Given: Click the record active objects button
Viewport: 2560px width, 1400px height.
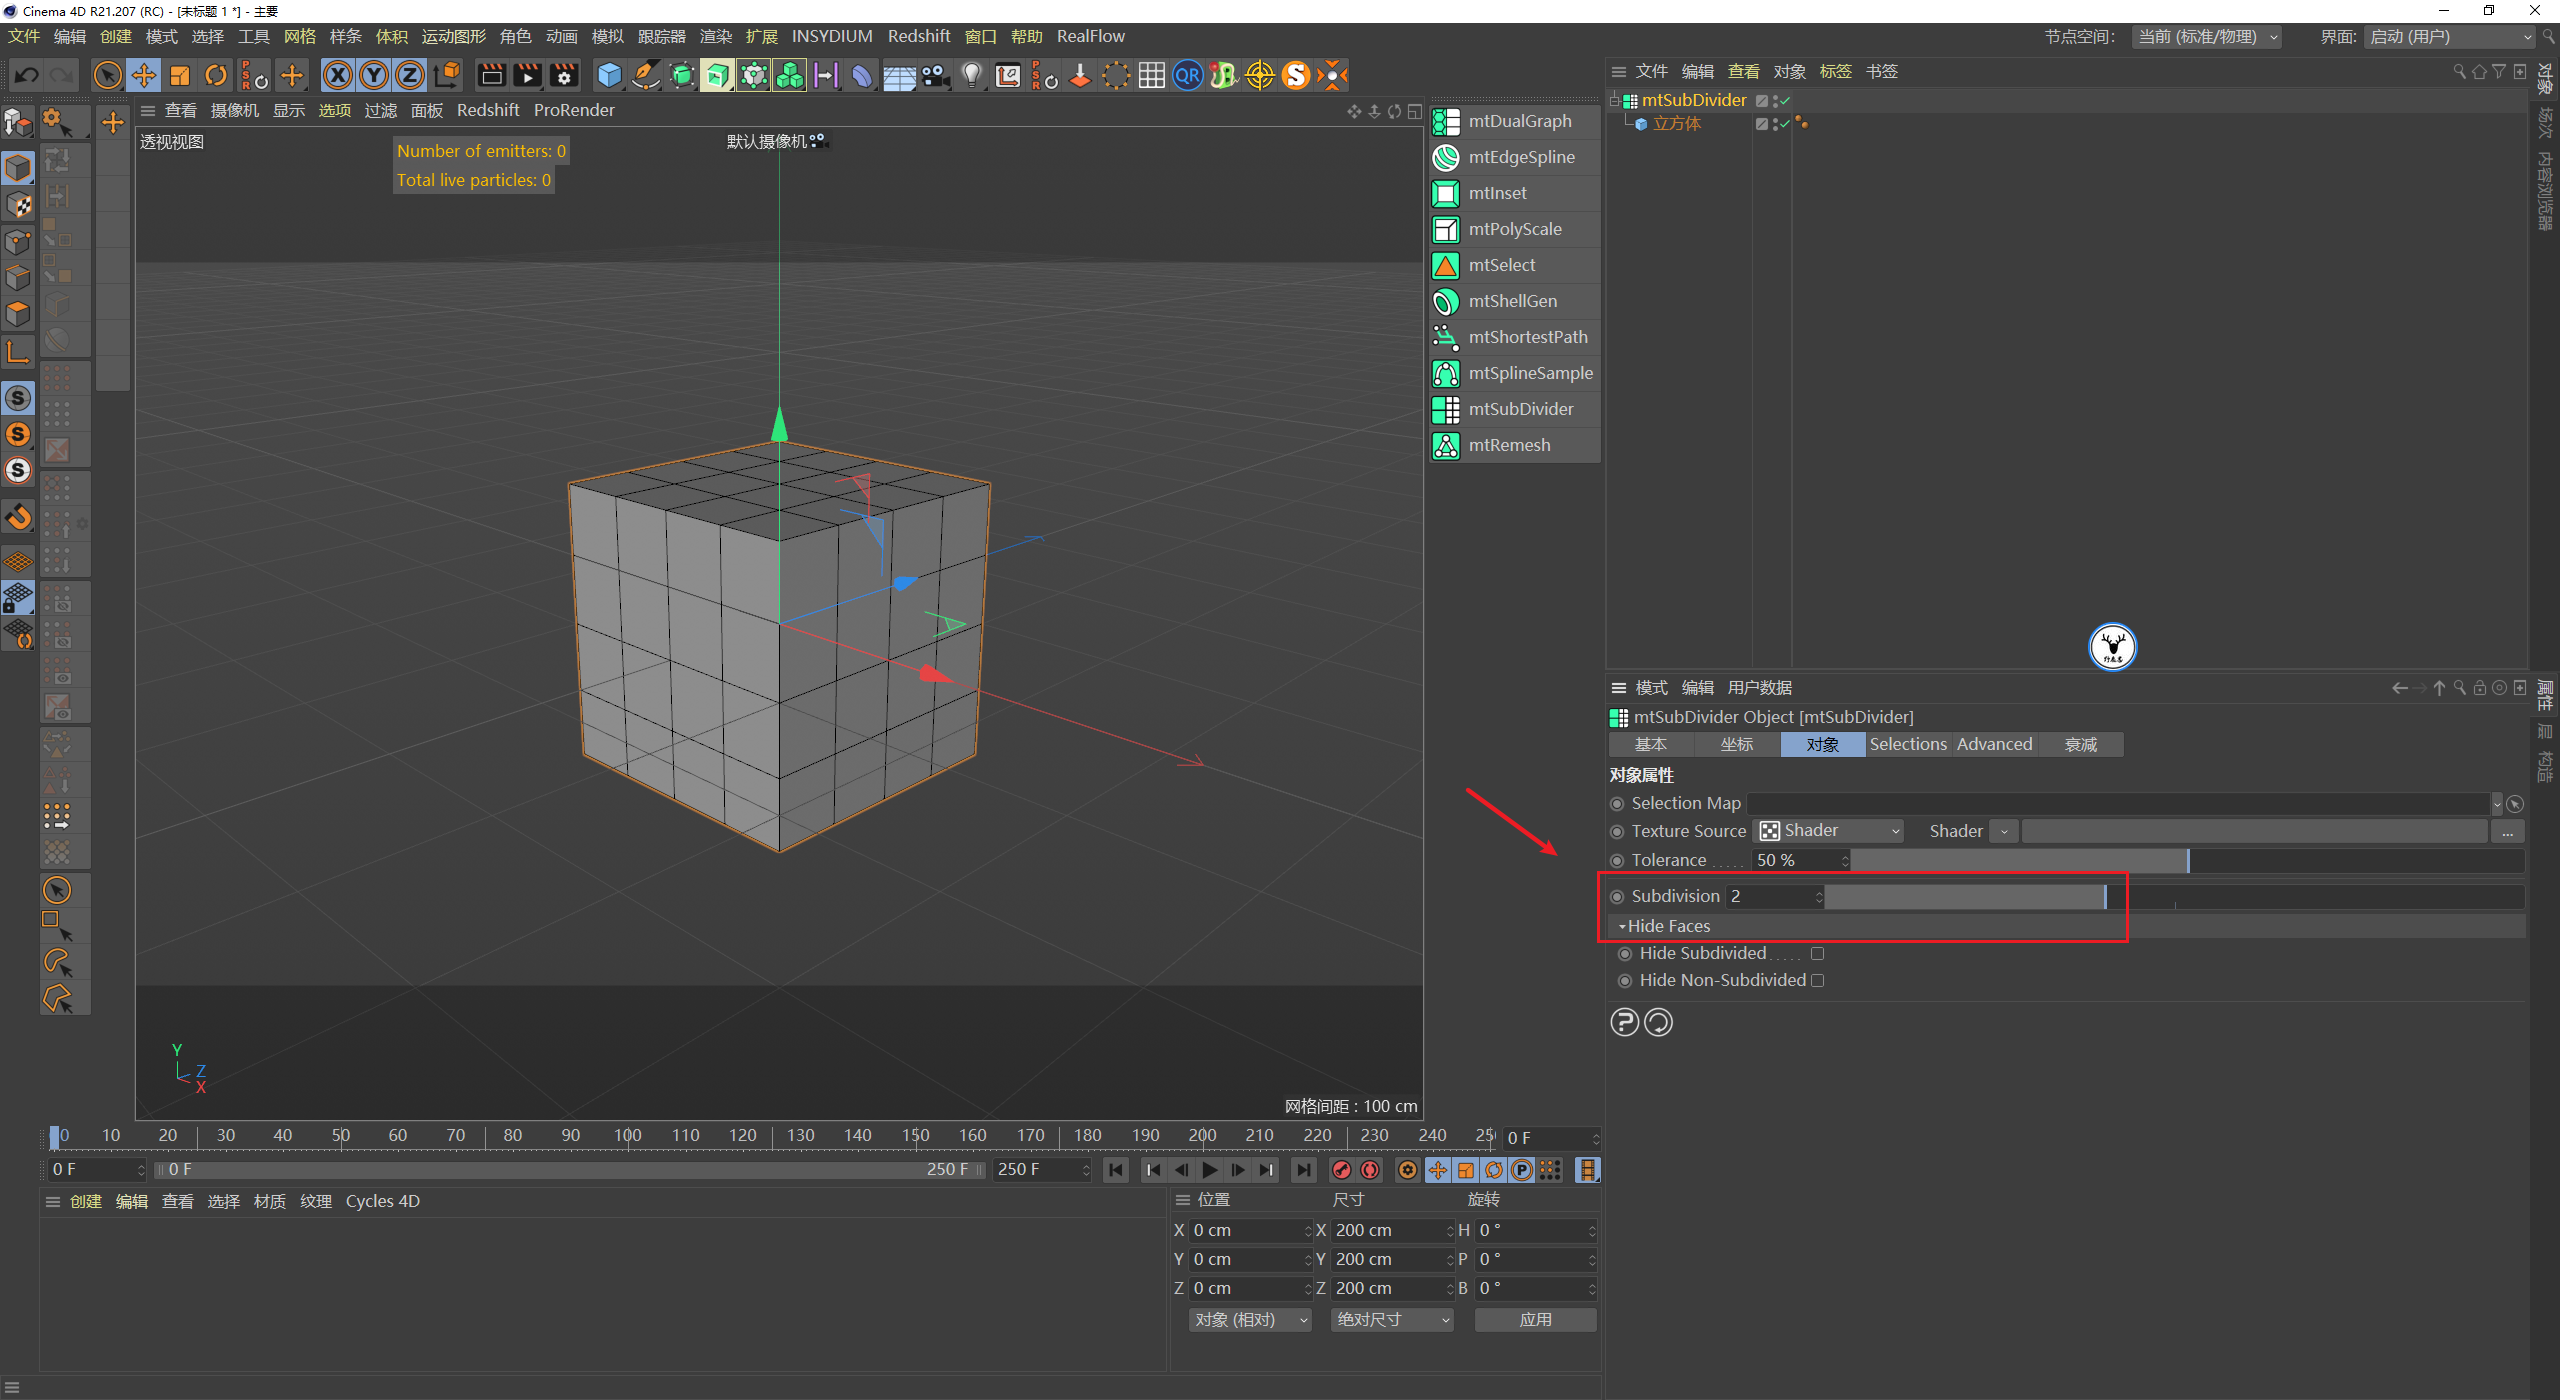Looking at the screenshot, I should 1342,1170.
